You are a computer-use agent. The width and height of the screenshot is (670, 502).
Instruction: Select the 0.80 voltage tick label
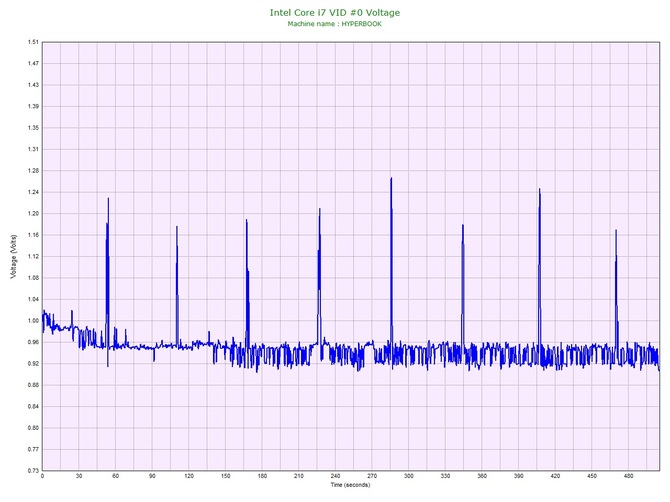[33, 428]
